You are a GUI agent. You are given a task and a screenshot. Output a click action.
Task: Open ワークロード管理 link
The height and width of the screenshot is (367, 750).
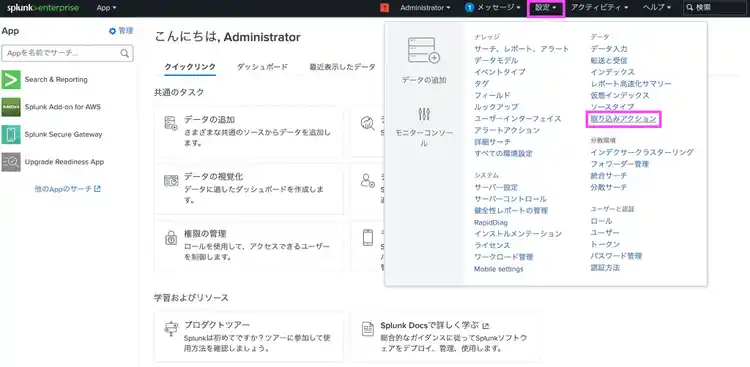pos(504,257)
